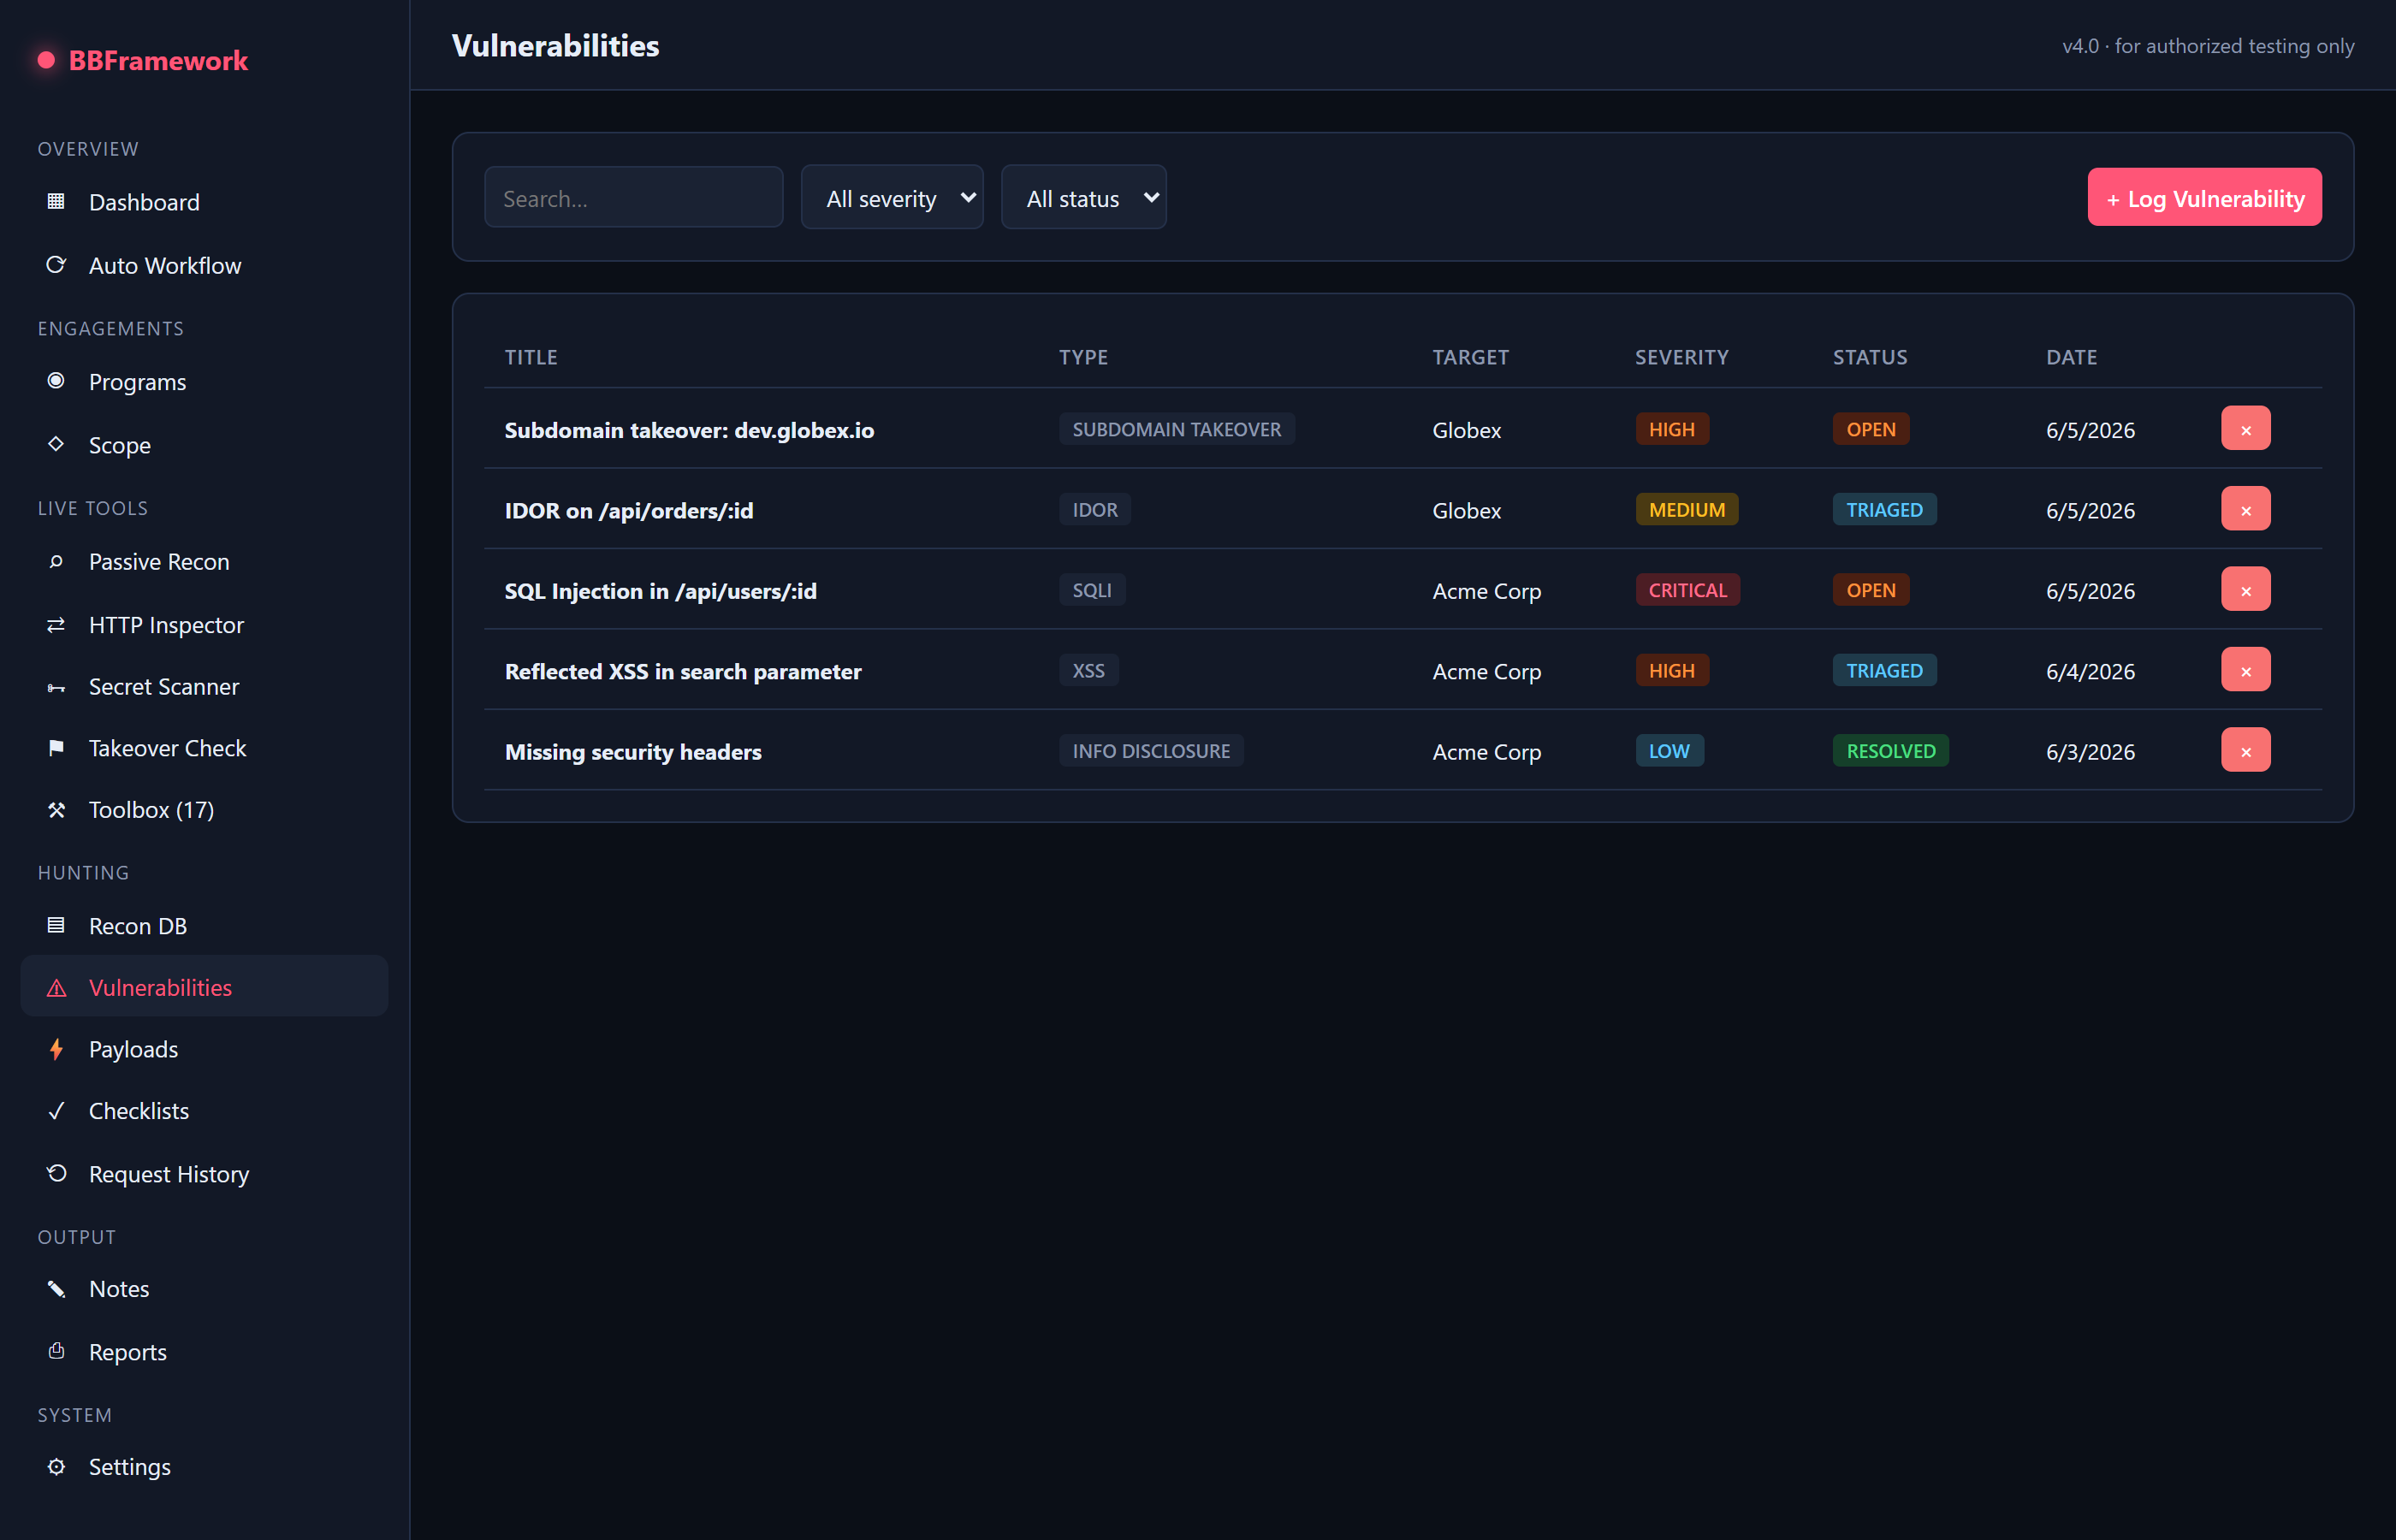
Task: View Request History
Action: point(204,1174)
